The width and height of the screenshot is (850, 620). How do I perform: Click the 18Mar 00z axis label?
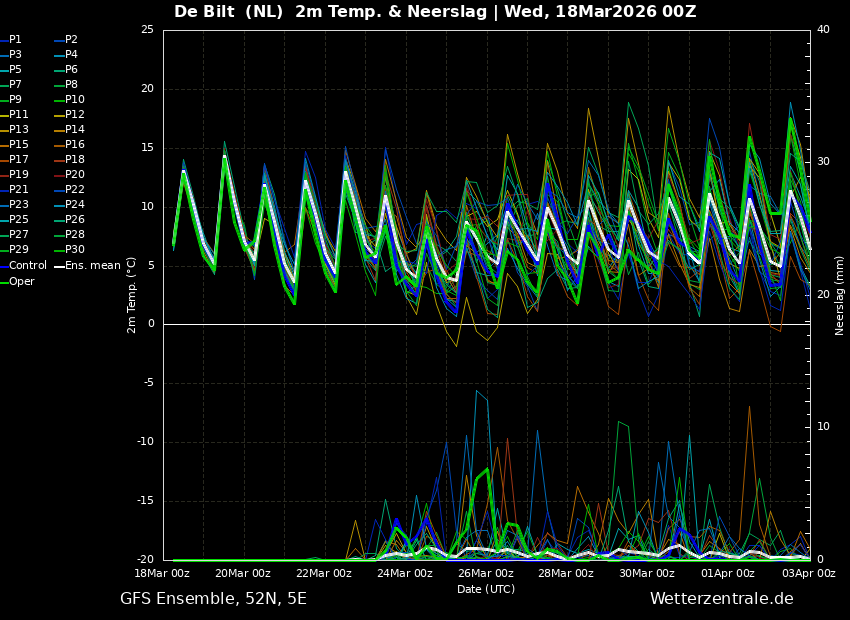(162, 574)
